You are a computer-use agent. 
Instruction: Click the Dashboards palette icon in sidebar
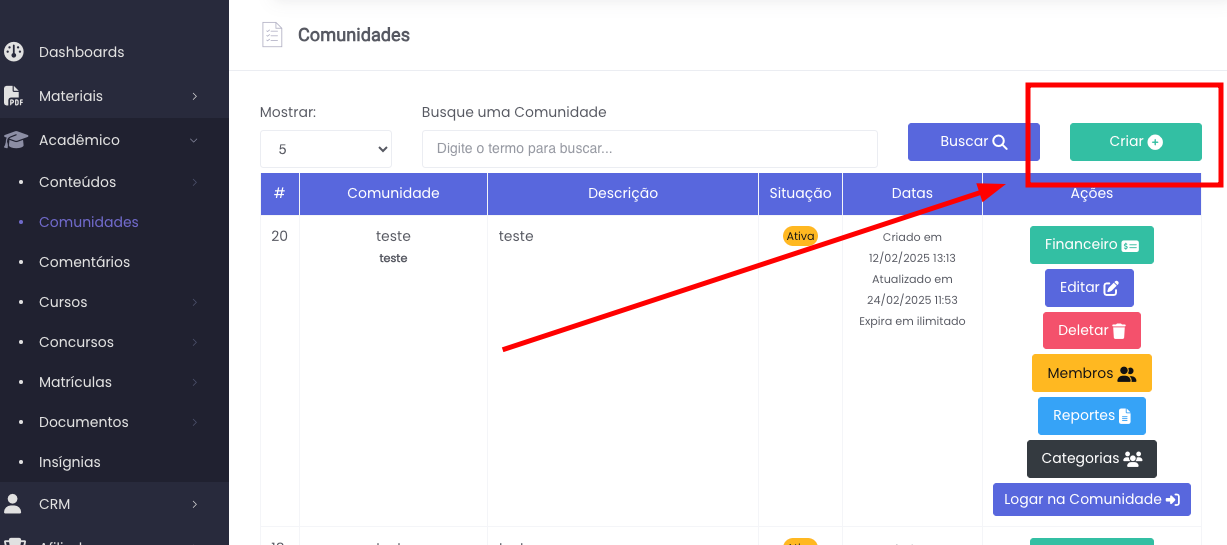pos(14,52)
